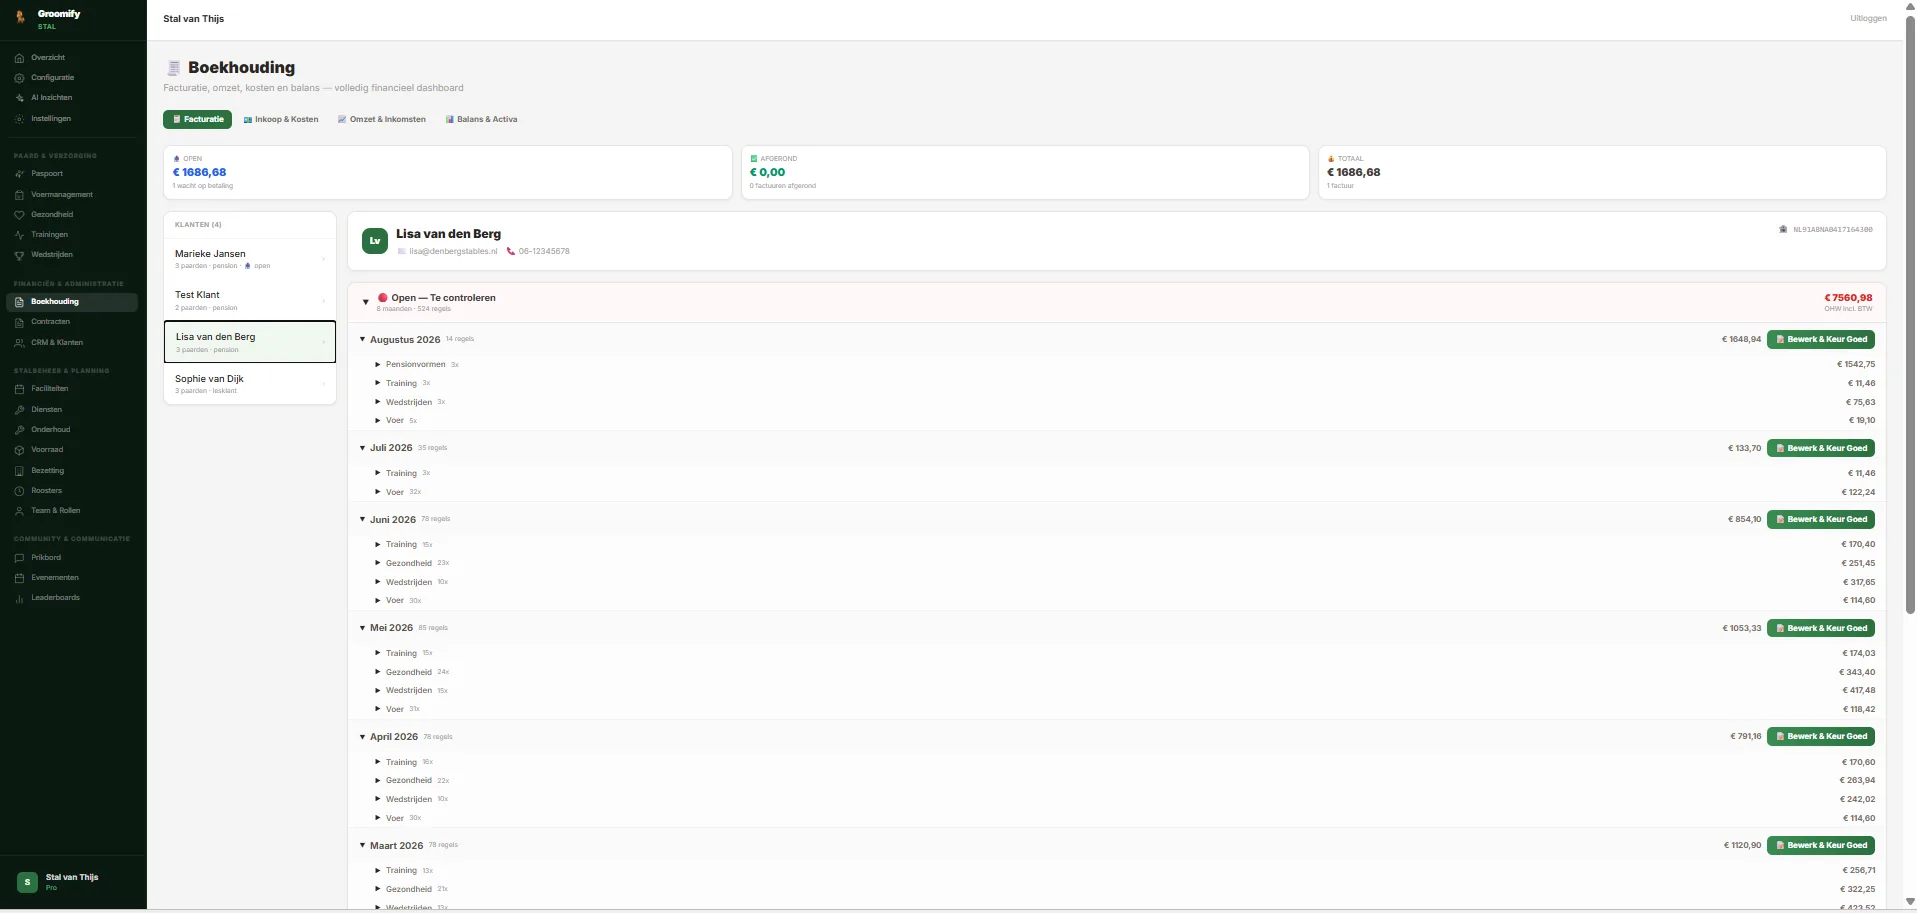Collapse the Juli 2026 month group
This screenshot has width=1917, height=913.
click(x=362, y=448)
